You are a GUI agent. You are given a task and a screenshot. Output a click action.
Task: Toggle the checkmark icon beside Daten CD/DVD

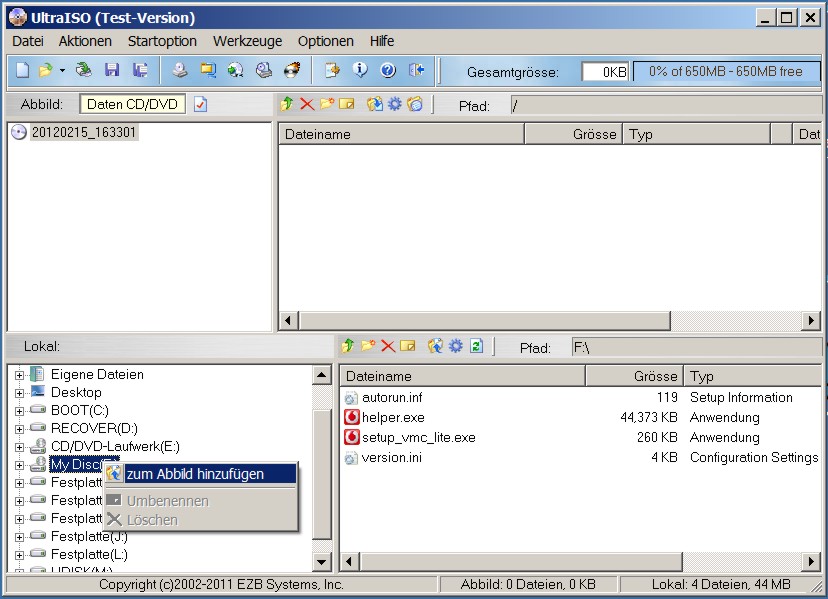point(200,105)
